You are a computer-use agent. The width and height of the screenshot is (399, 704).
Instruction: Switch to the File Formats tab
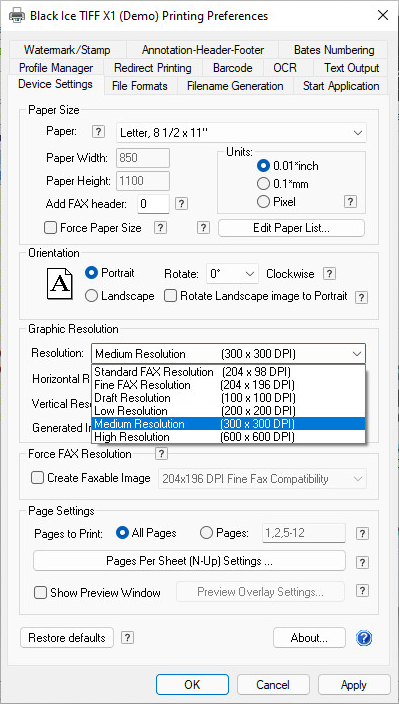(x=140, y=86)
